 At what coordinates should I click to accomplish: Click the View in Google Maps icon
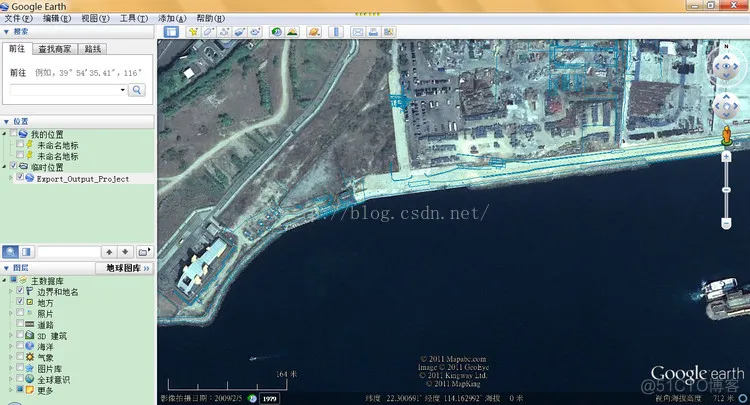click(x=388, y=32)
